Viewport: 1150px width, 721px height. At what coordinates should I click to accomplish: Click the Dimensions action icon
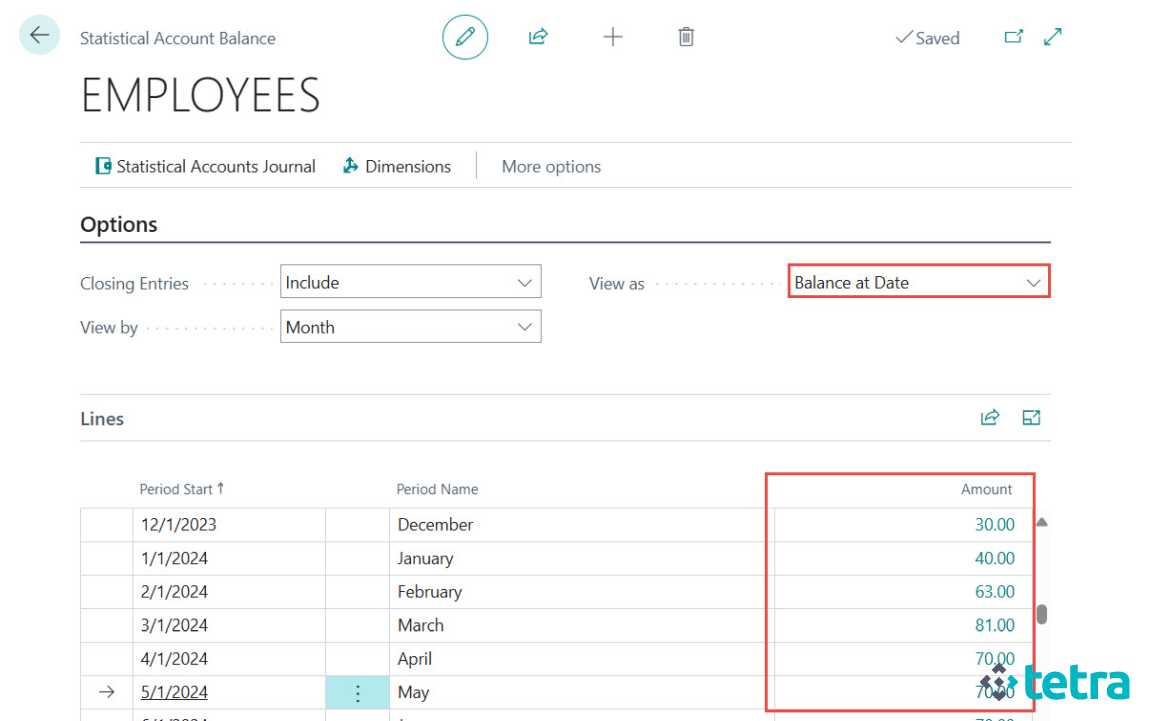[x=351, y=166]
